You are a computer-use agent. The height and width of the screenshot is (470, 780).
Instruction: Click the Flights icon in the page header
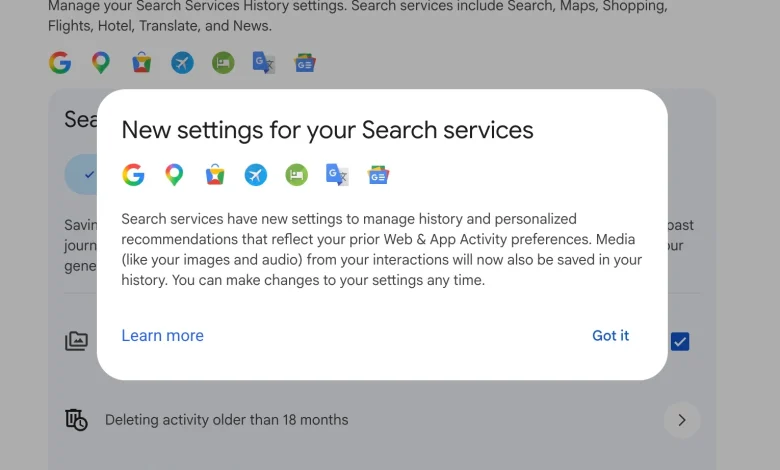pyautogui.click(x=183, y=63)
